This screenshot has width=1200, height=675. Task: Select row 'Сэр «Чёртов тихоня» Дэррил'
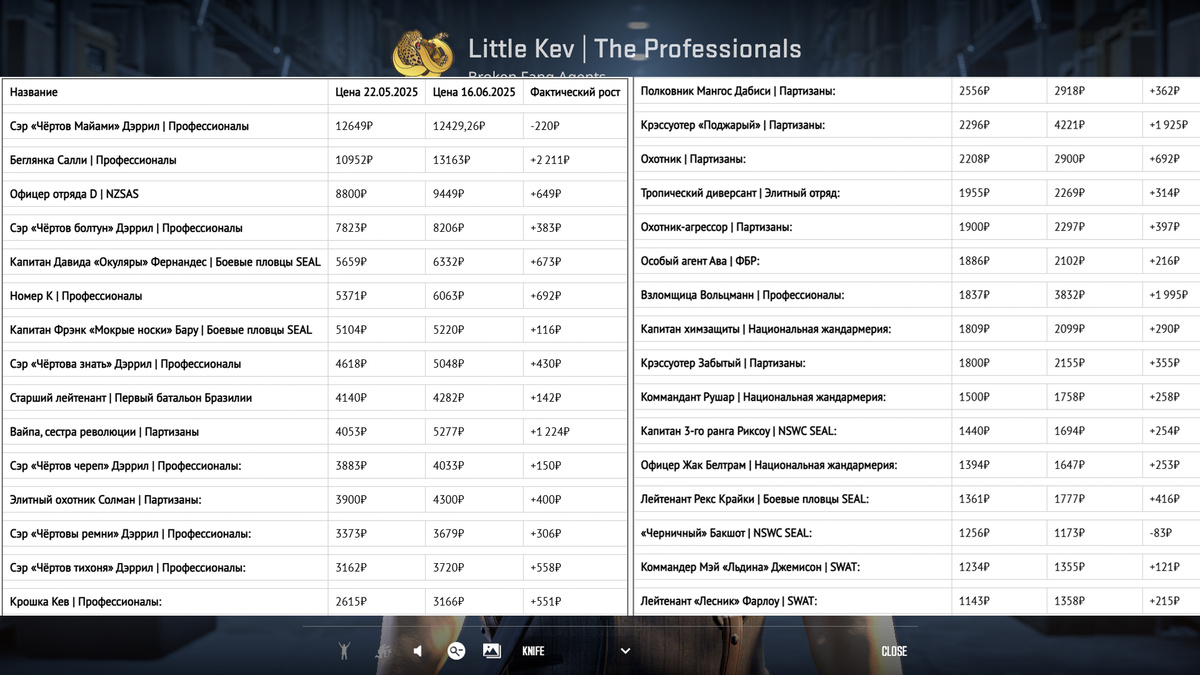tap(315, 568)
